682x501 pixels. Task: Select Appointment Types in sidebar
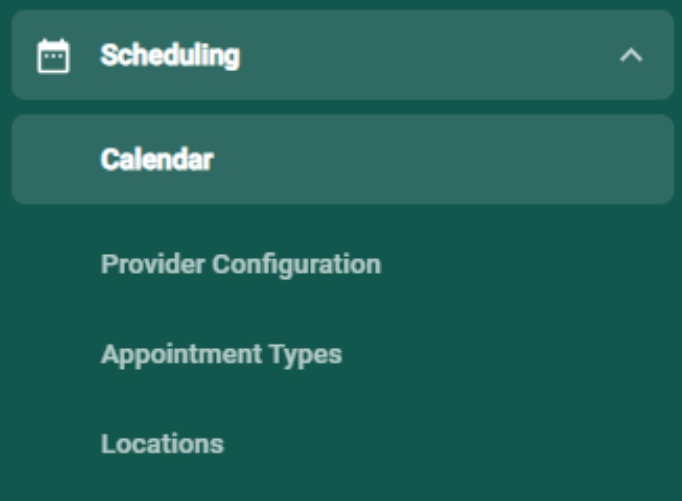point(221,354)
